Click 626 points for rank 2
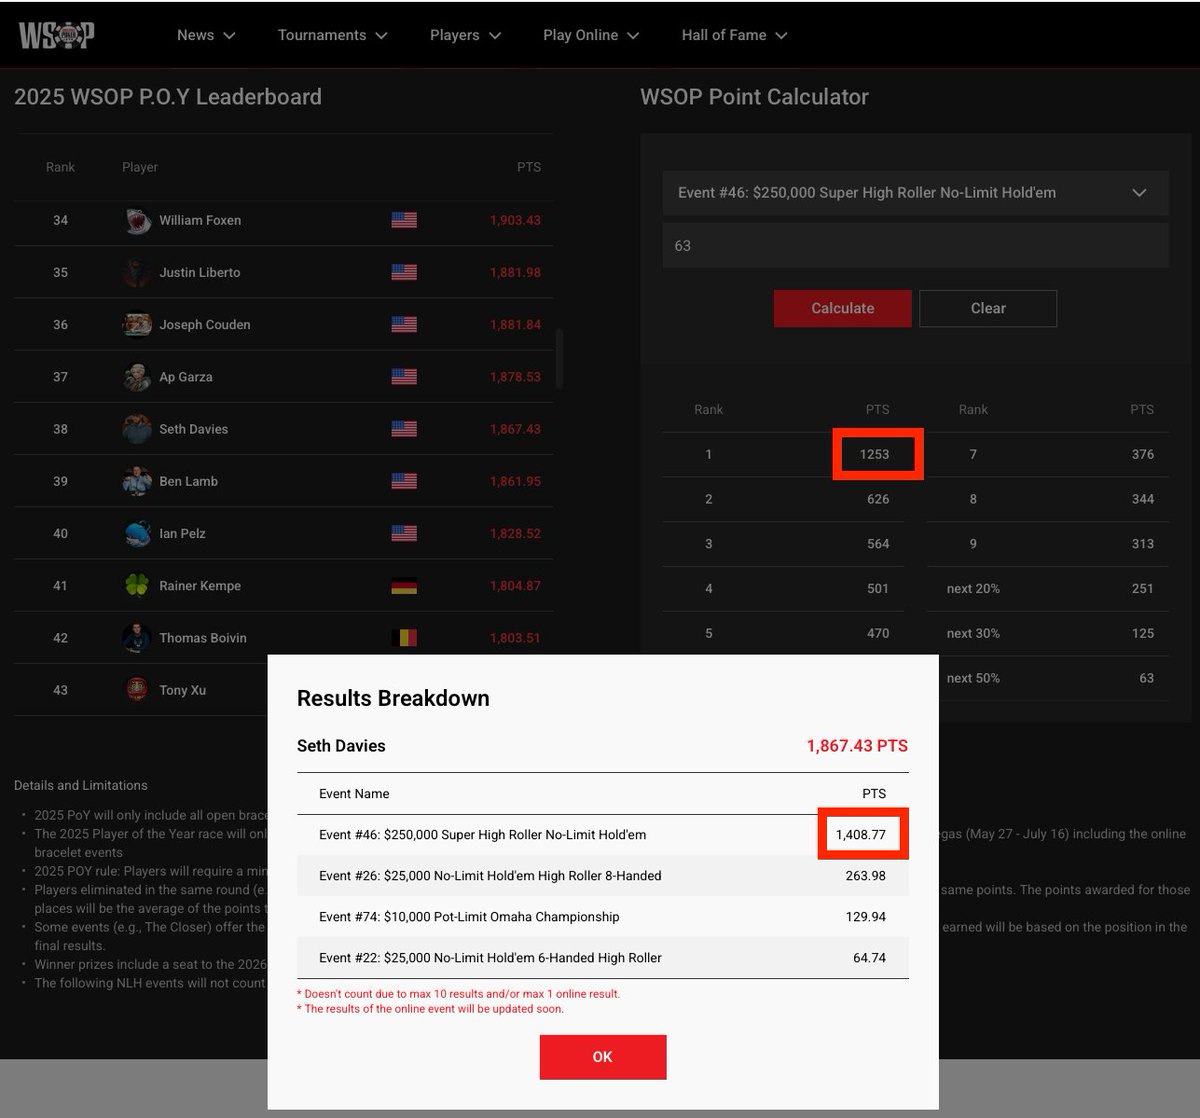This screenshot has width=1200, height=1118. coord(878,499)
